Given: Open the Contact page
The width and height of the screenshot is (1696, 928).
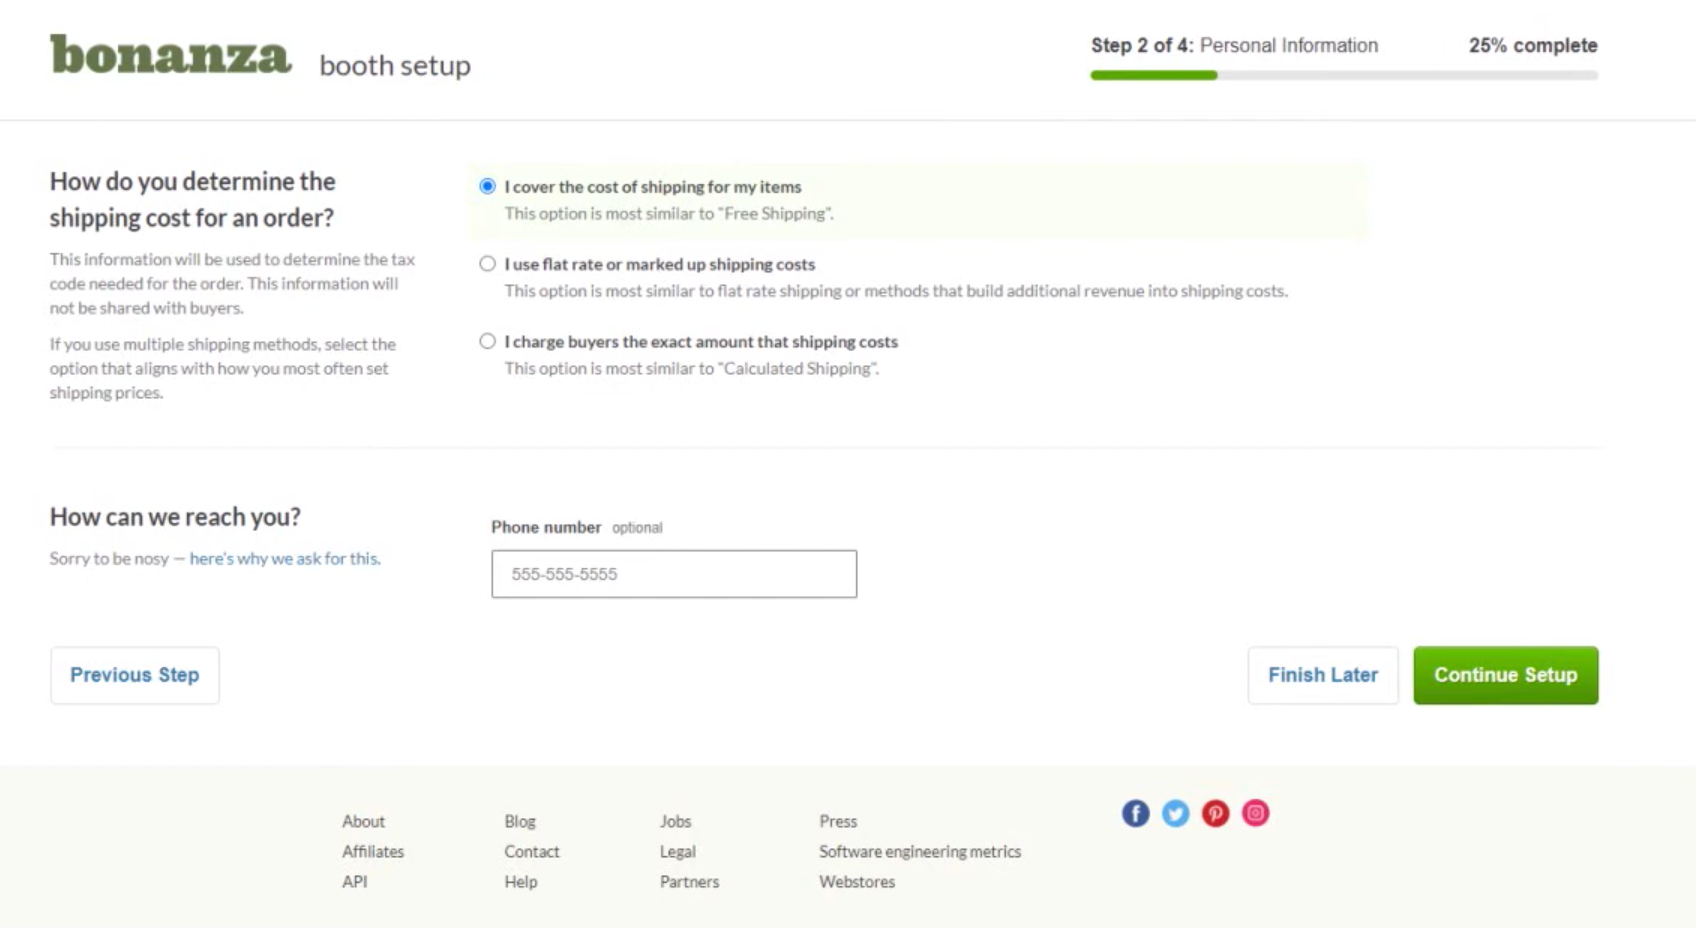Looking at the screenshot, I should (x=532, y=851).
